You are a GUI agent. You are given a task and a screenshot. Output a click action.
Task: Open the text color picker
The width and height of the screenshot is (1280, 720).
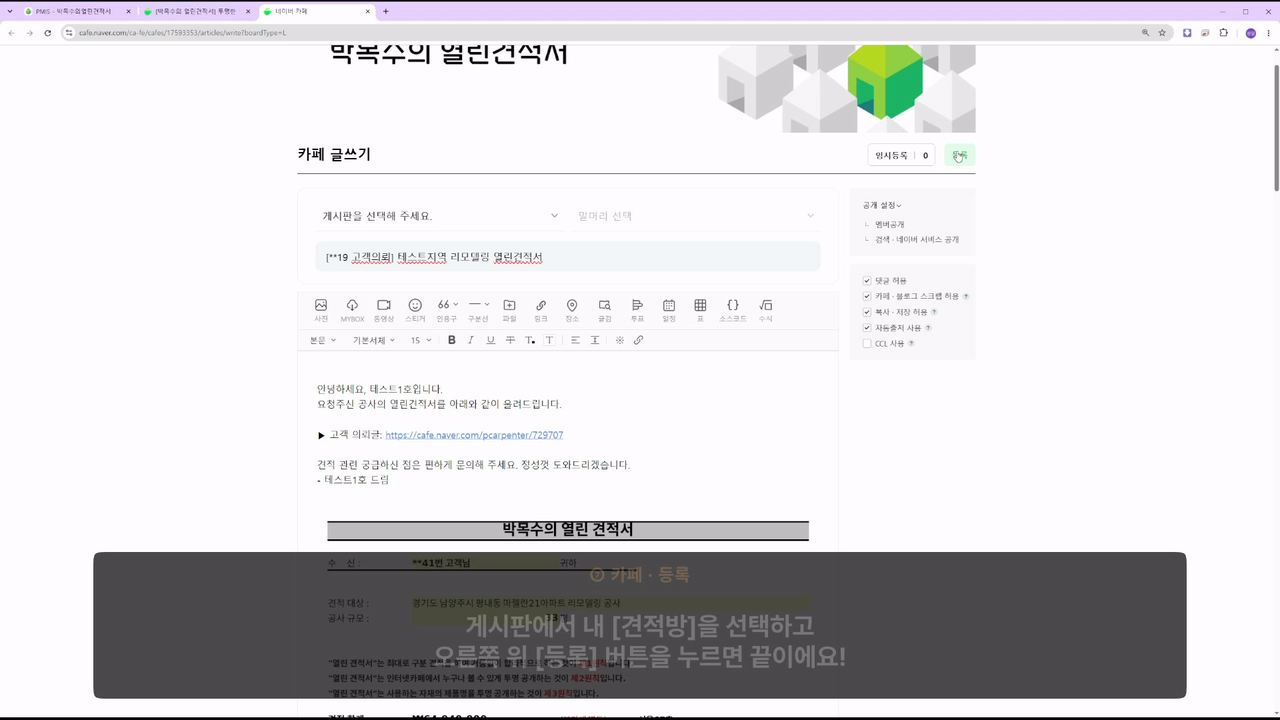[x=530, y=340]
